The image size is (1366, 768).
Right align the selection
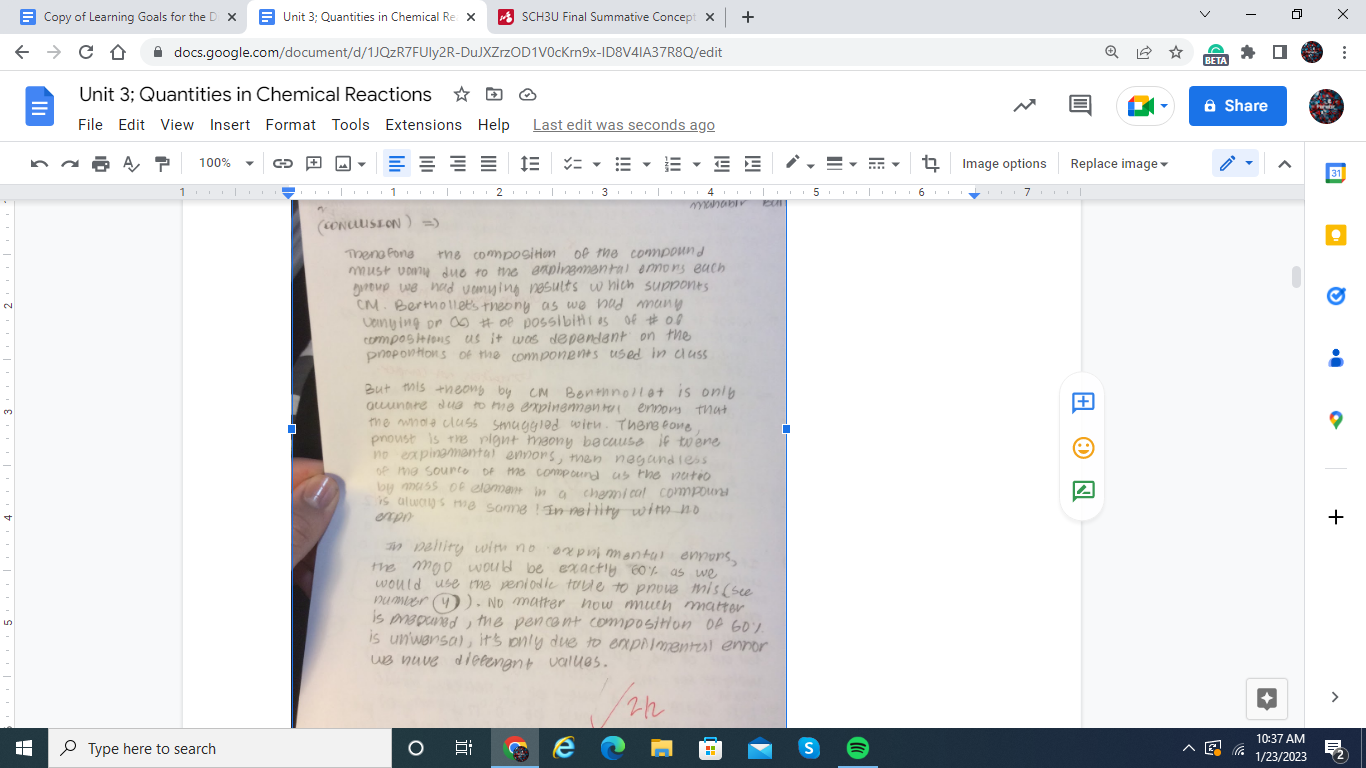458,164
